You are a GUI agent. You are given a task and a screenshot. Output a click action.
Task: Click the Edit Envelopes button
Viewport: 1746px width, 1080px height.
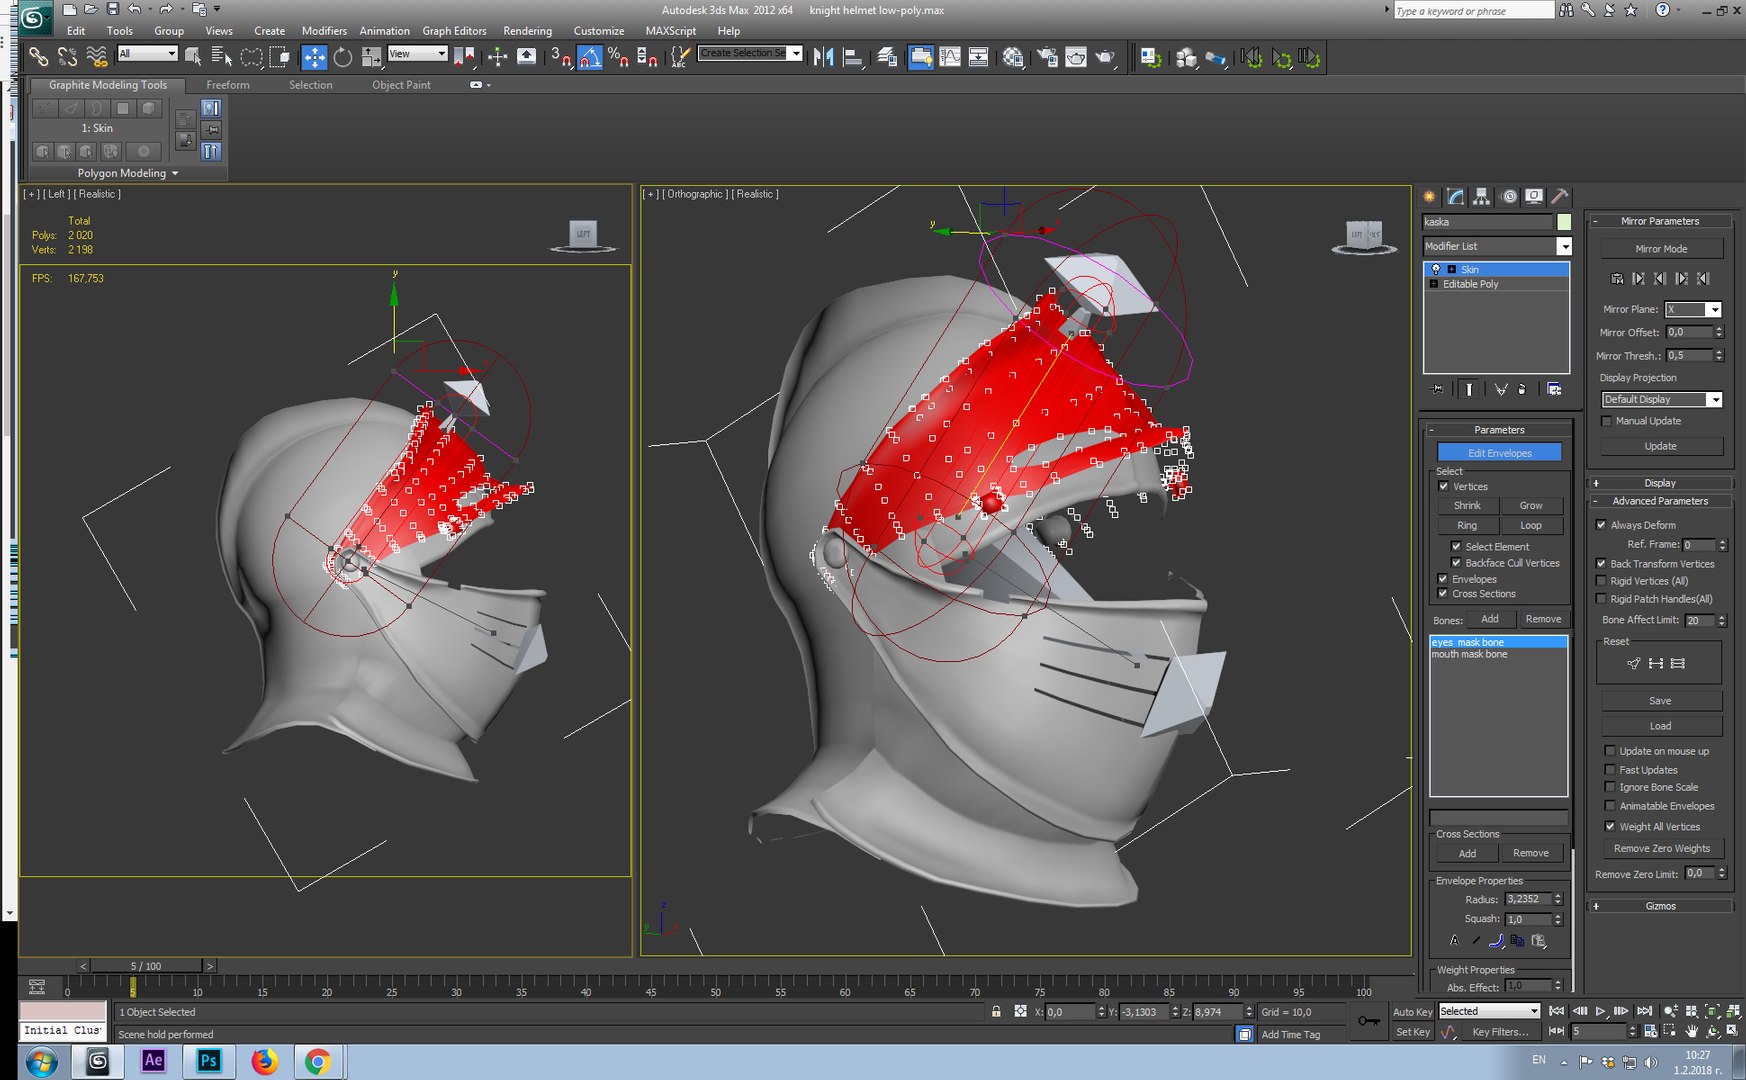click(x=1499, y=453)
